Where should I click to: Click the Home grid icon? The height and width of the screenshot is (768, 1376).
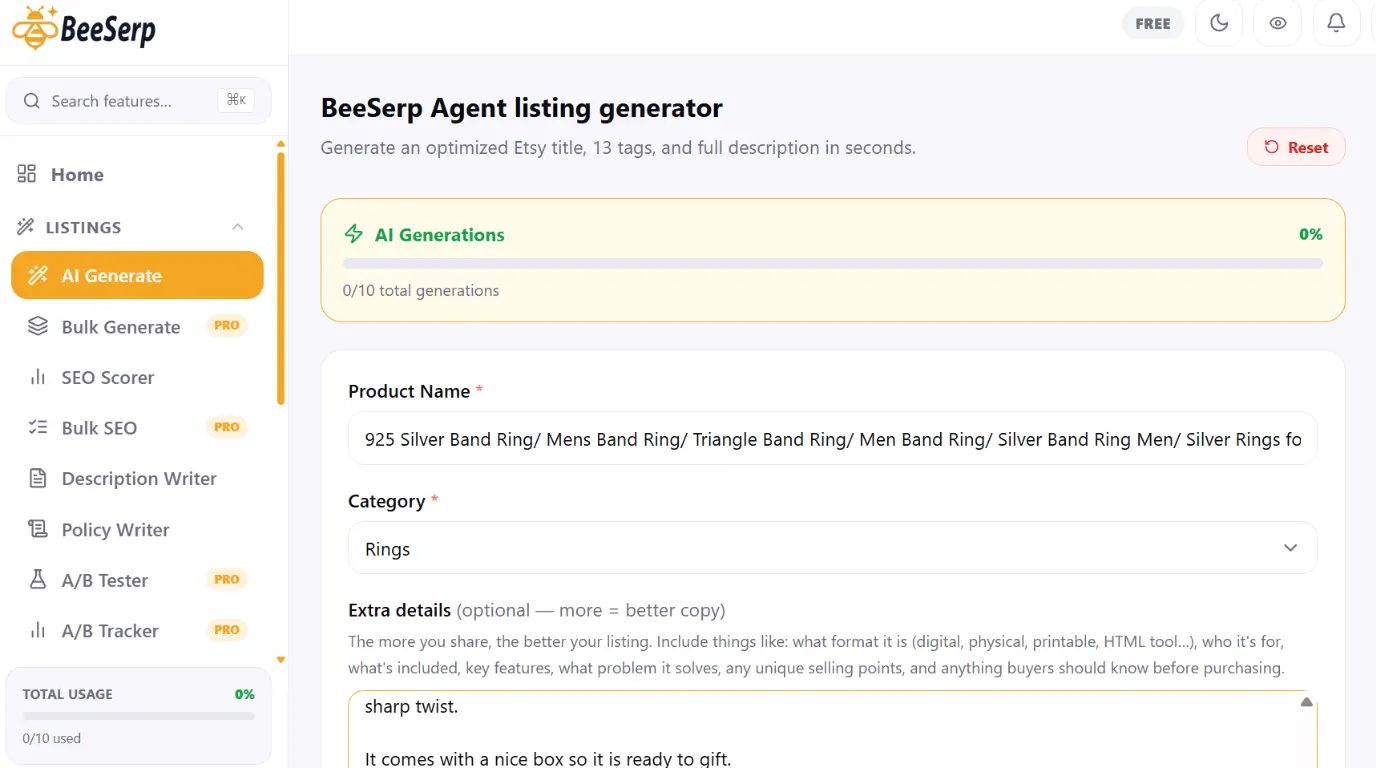(x=27, y=174)
